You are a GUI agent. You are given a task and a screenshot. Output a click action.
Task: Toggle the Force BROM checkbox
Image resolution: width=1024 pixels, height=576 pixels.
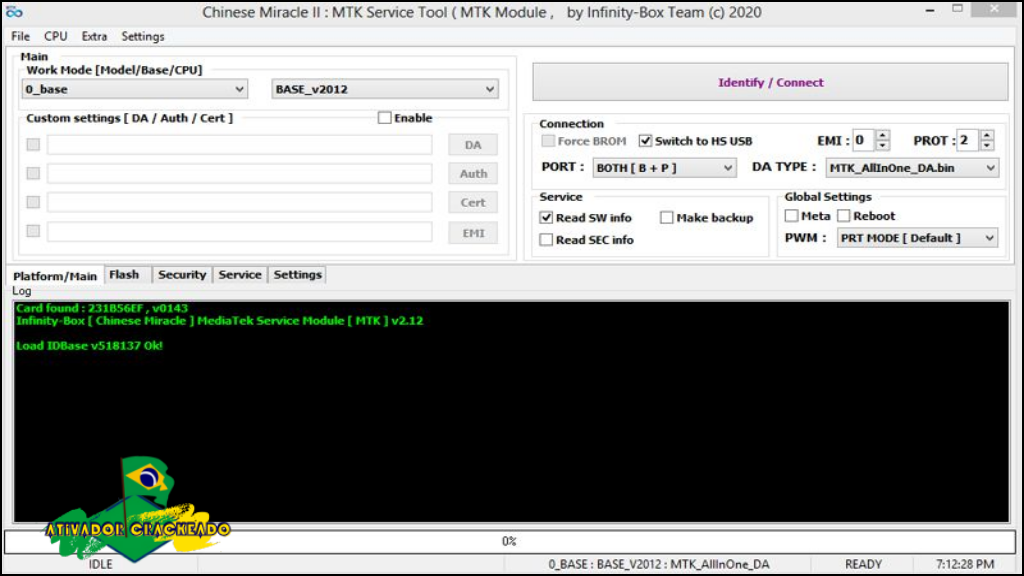point(548,140)
